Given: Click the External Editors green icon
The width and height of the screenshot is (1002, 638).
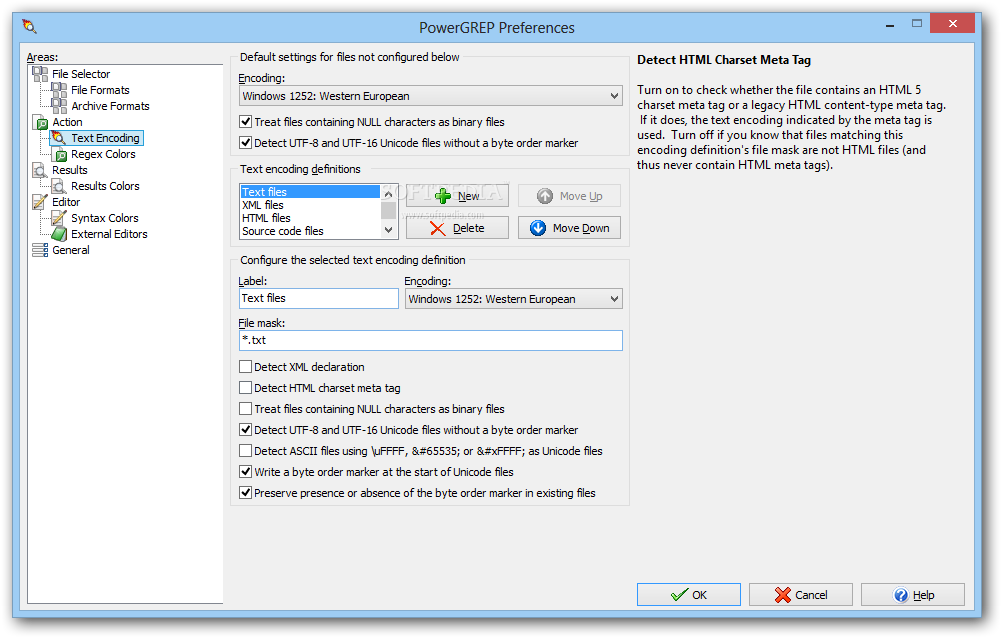Looking at the screenshot, I should coord(59,234).
